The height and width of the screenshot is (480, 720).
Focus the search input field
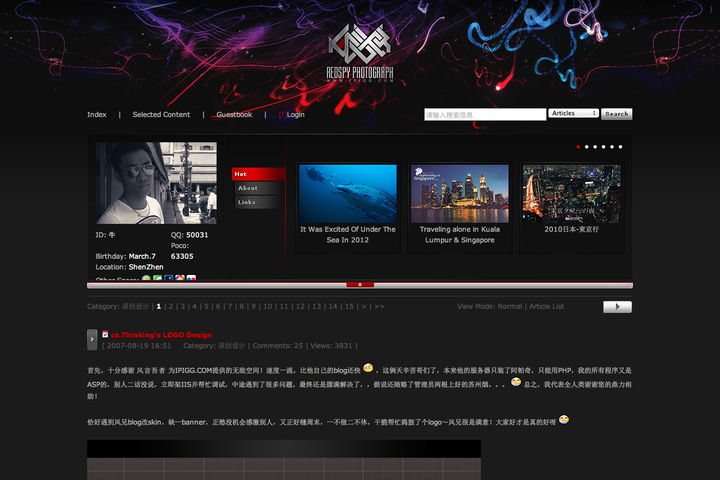coord(485,114)
